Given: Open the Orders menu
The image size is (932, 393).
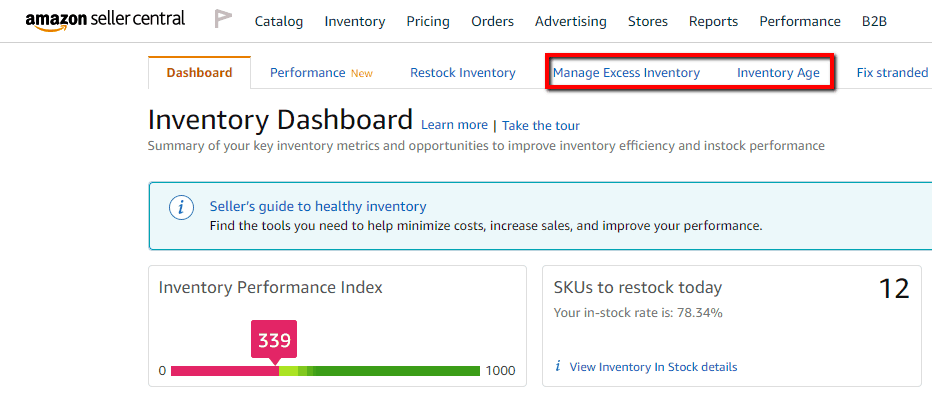Looking at the screenshot, I should pos(492,21).
